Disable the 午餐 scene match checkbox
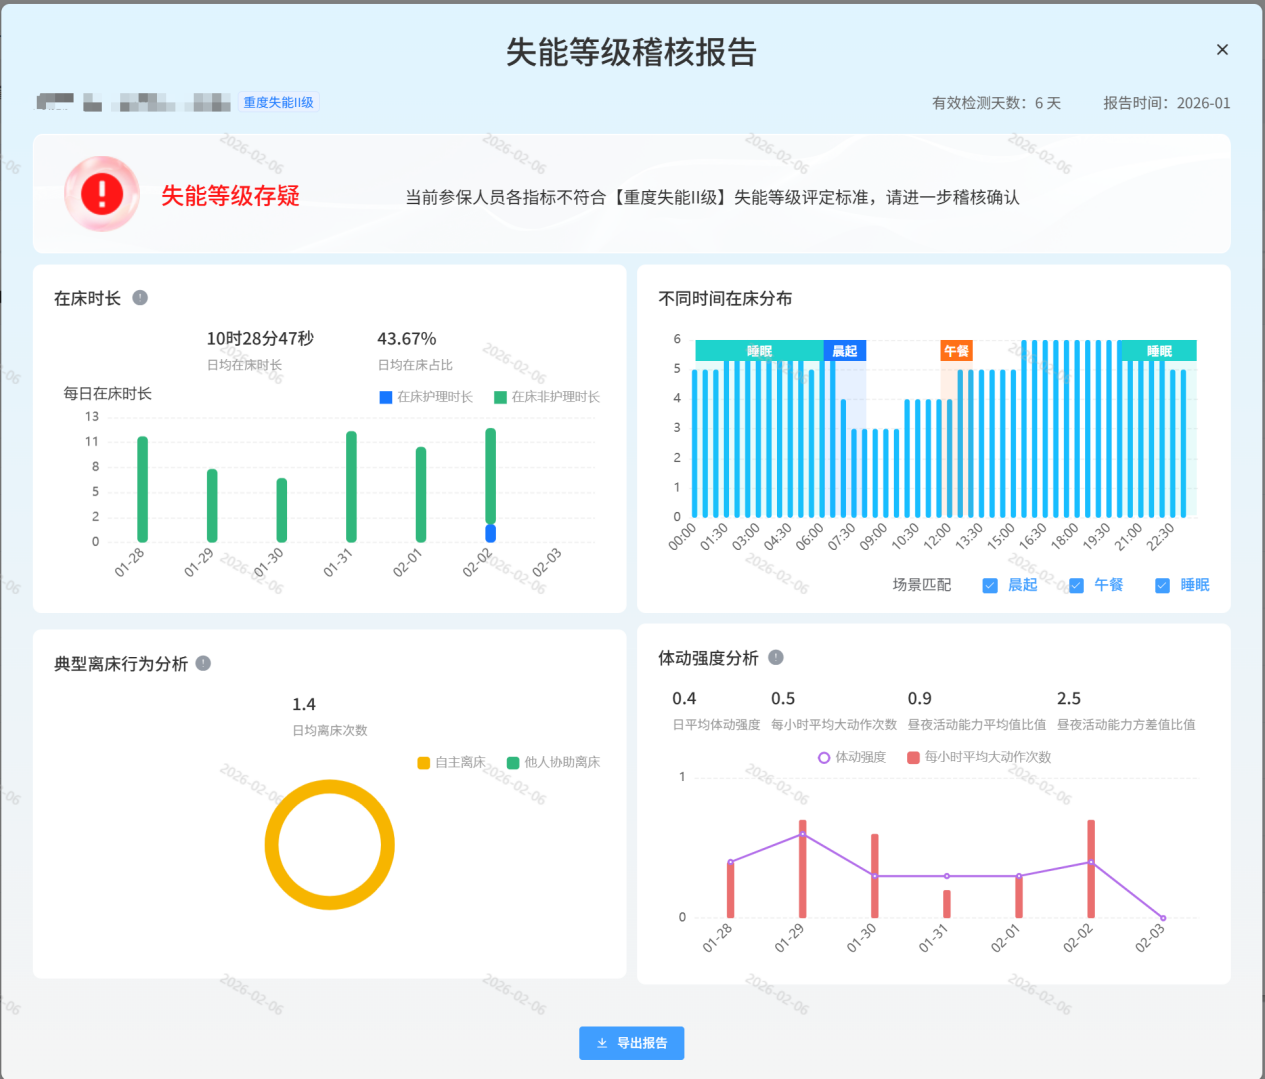1265x1079 pixels. tap(1075, 585)
